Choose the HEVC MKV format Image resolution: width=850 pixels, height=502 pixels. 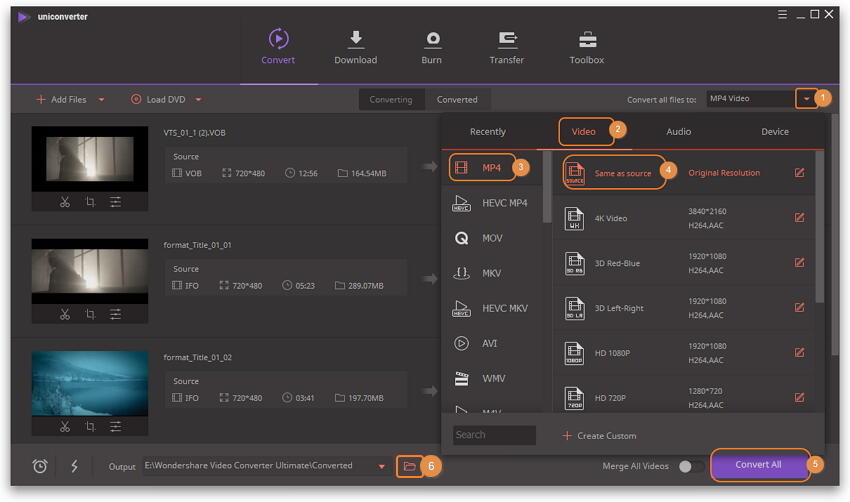tap(492, 308)
